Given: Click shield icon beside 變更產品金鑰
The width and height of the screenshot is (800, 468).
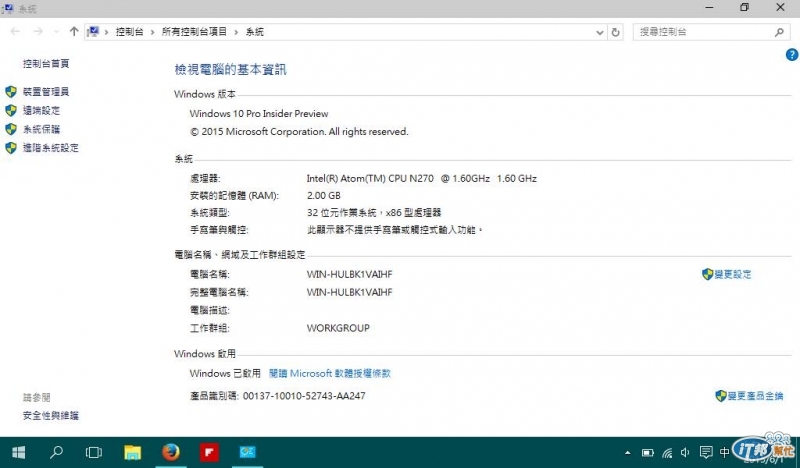Looking at the screenshot, I should point(721,396).
